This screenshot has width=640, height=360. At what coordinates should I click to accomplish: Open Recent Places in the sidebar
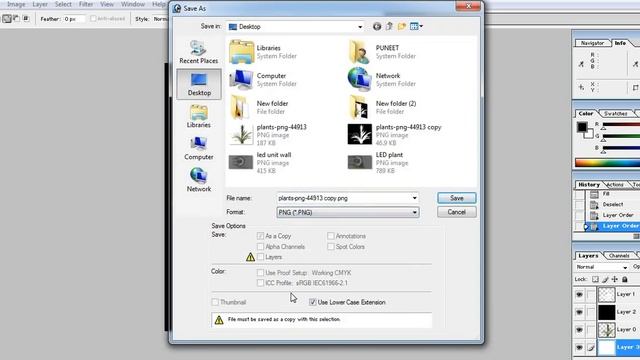pos(198,52)
